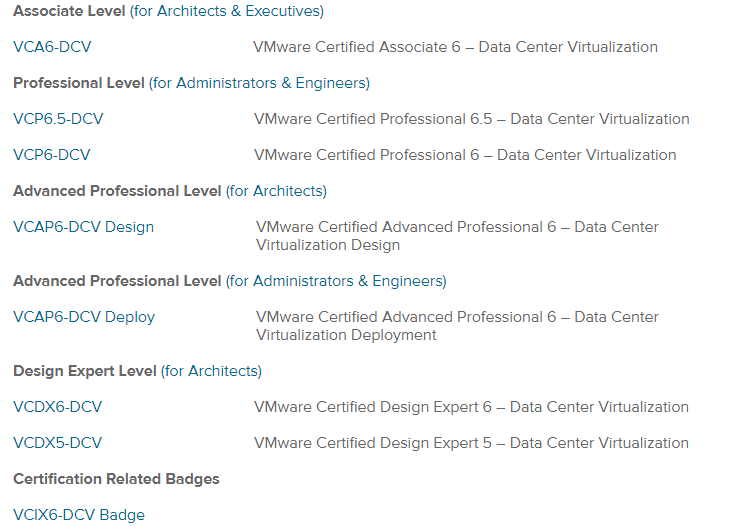Click 'Executives' beside the Associate Level heading
This screenshot has width=742, height=529.
click(x=284, y=11)
